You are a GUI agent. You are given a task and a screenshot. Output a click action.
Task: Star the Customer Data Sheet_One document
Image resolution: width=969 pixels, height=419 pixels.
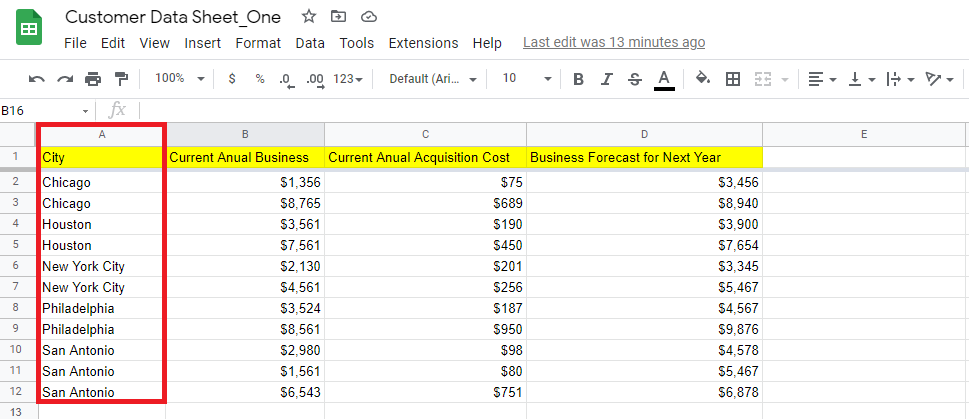pyautogui.click(x=309, y=17)
